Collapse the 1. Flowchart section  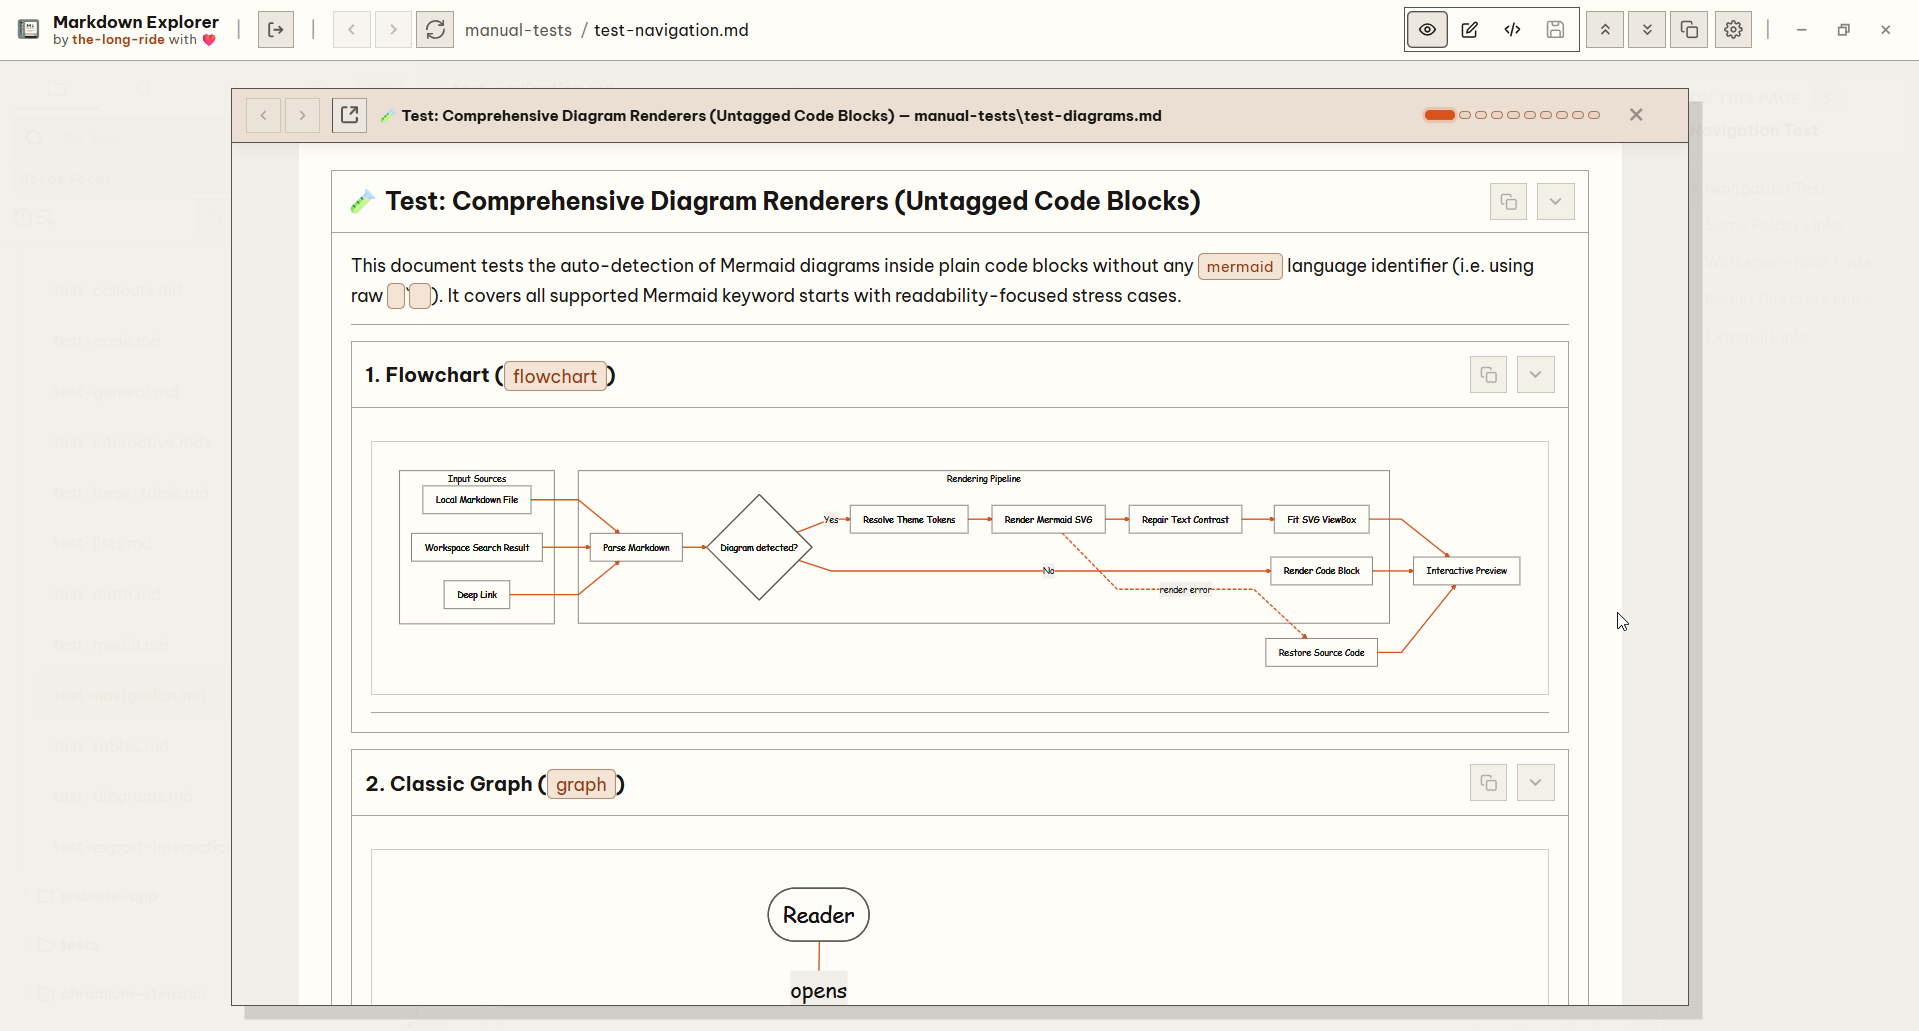pyautogui.click(x=1535, y=375)
